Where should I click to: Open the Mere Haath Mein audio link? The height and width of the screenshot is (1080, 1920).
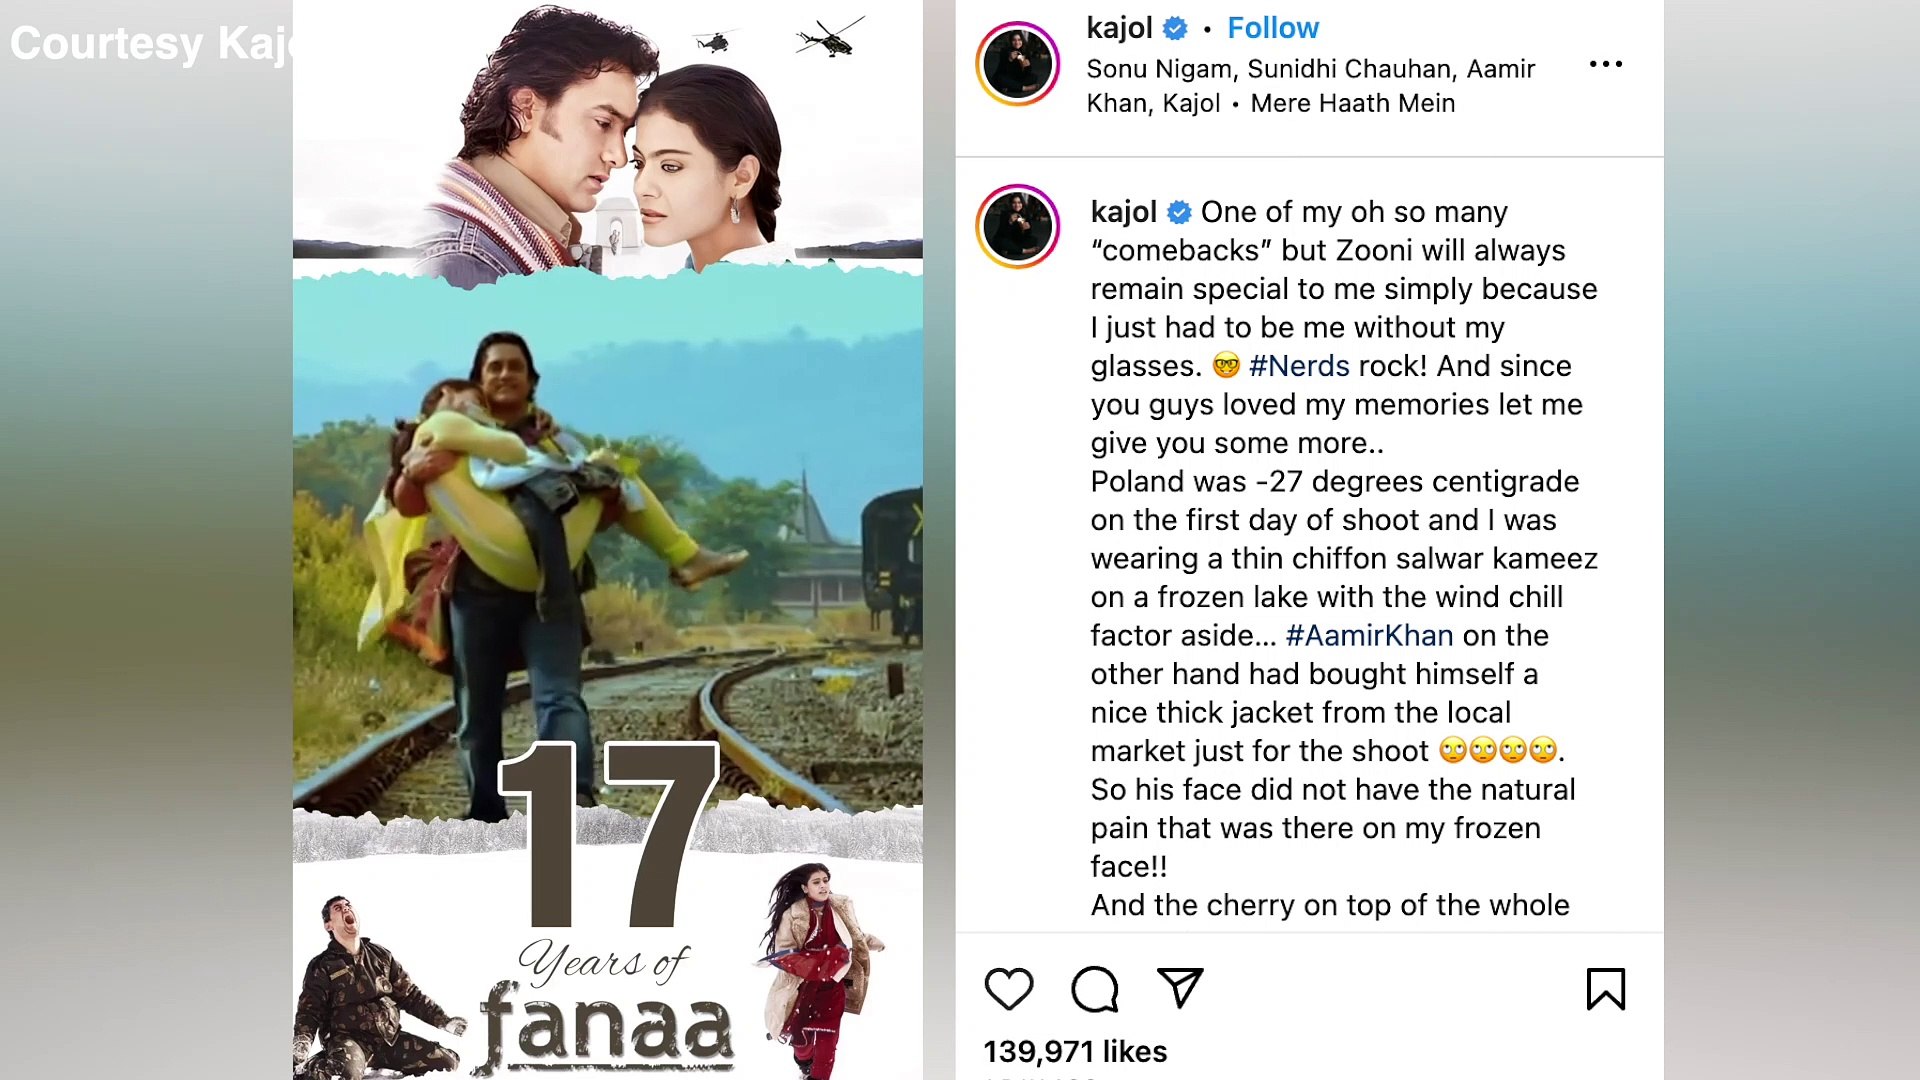[x=1352, y=103]
